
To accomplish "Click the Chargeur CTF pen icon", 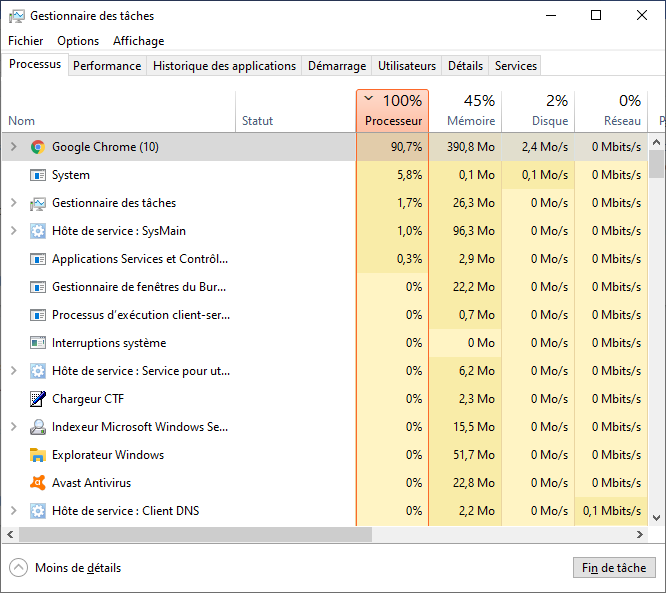I will tap(38, 399).
